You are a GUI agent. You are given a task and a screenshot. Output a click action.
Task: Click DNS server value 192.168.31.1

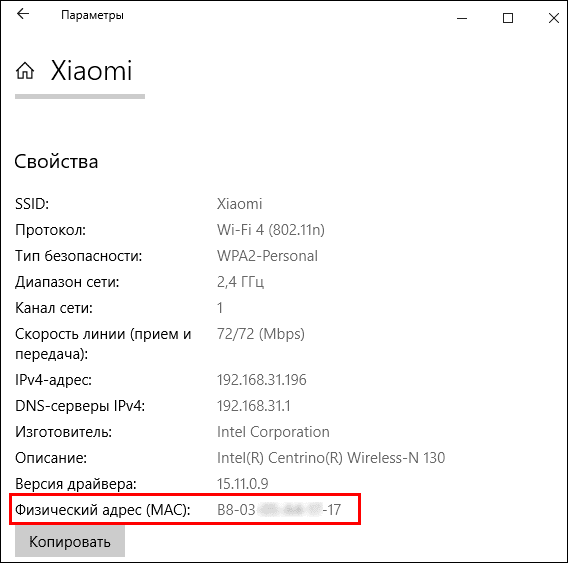[x=254, y=406]
